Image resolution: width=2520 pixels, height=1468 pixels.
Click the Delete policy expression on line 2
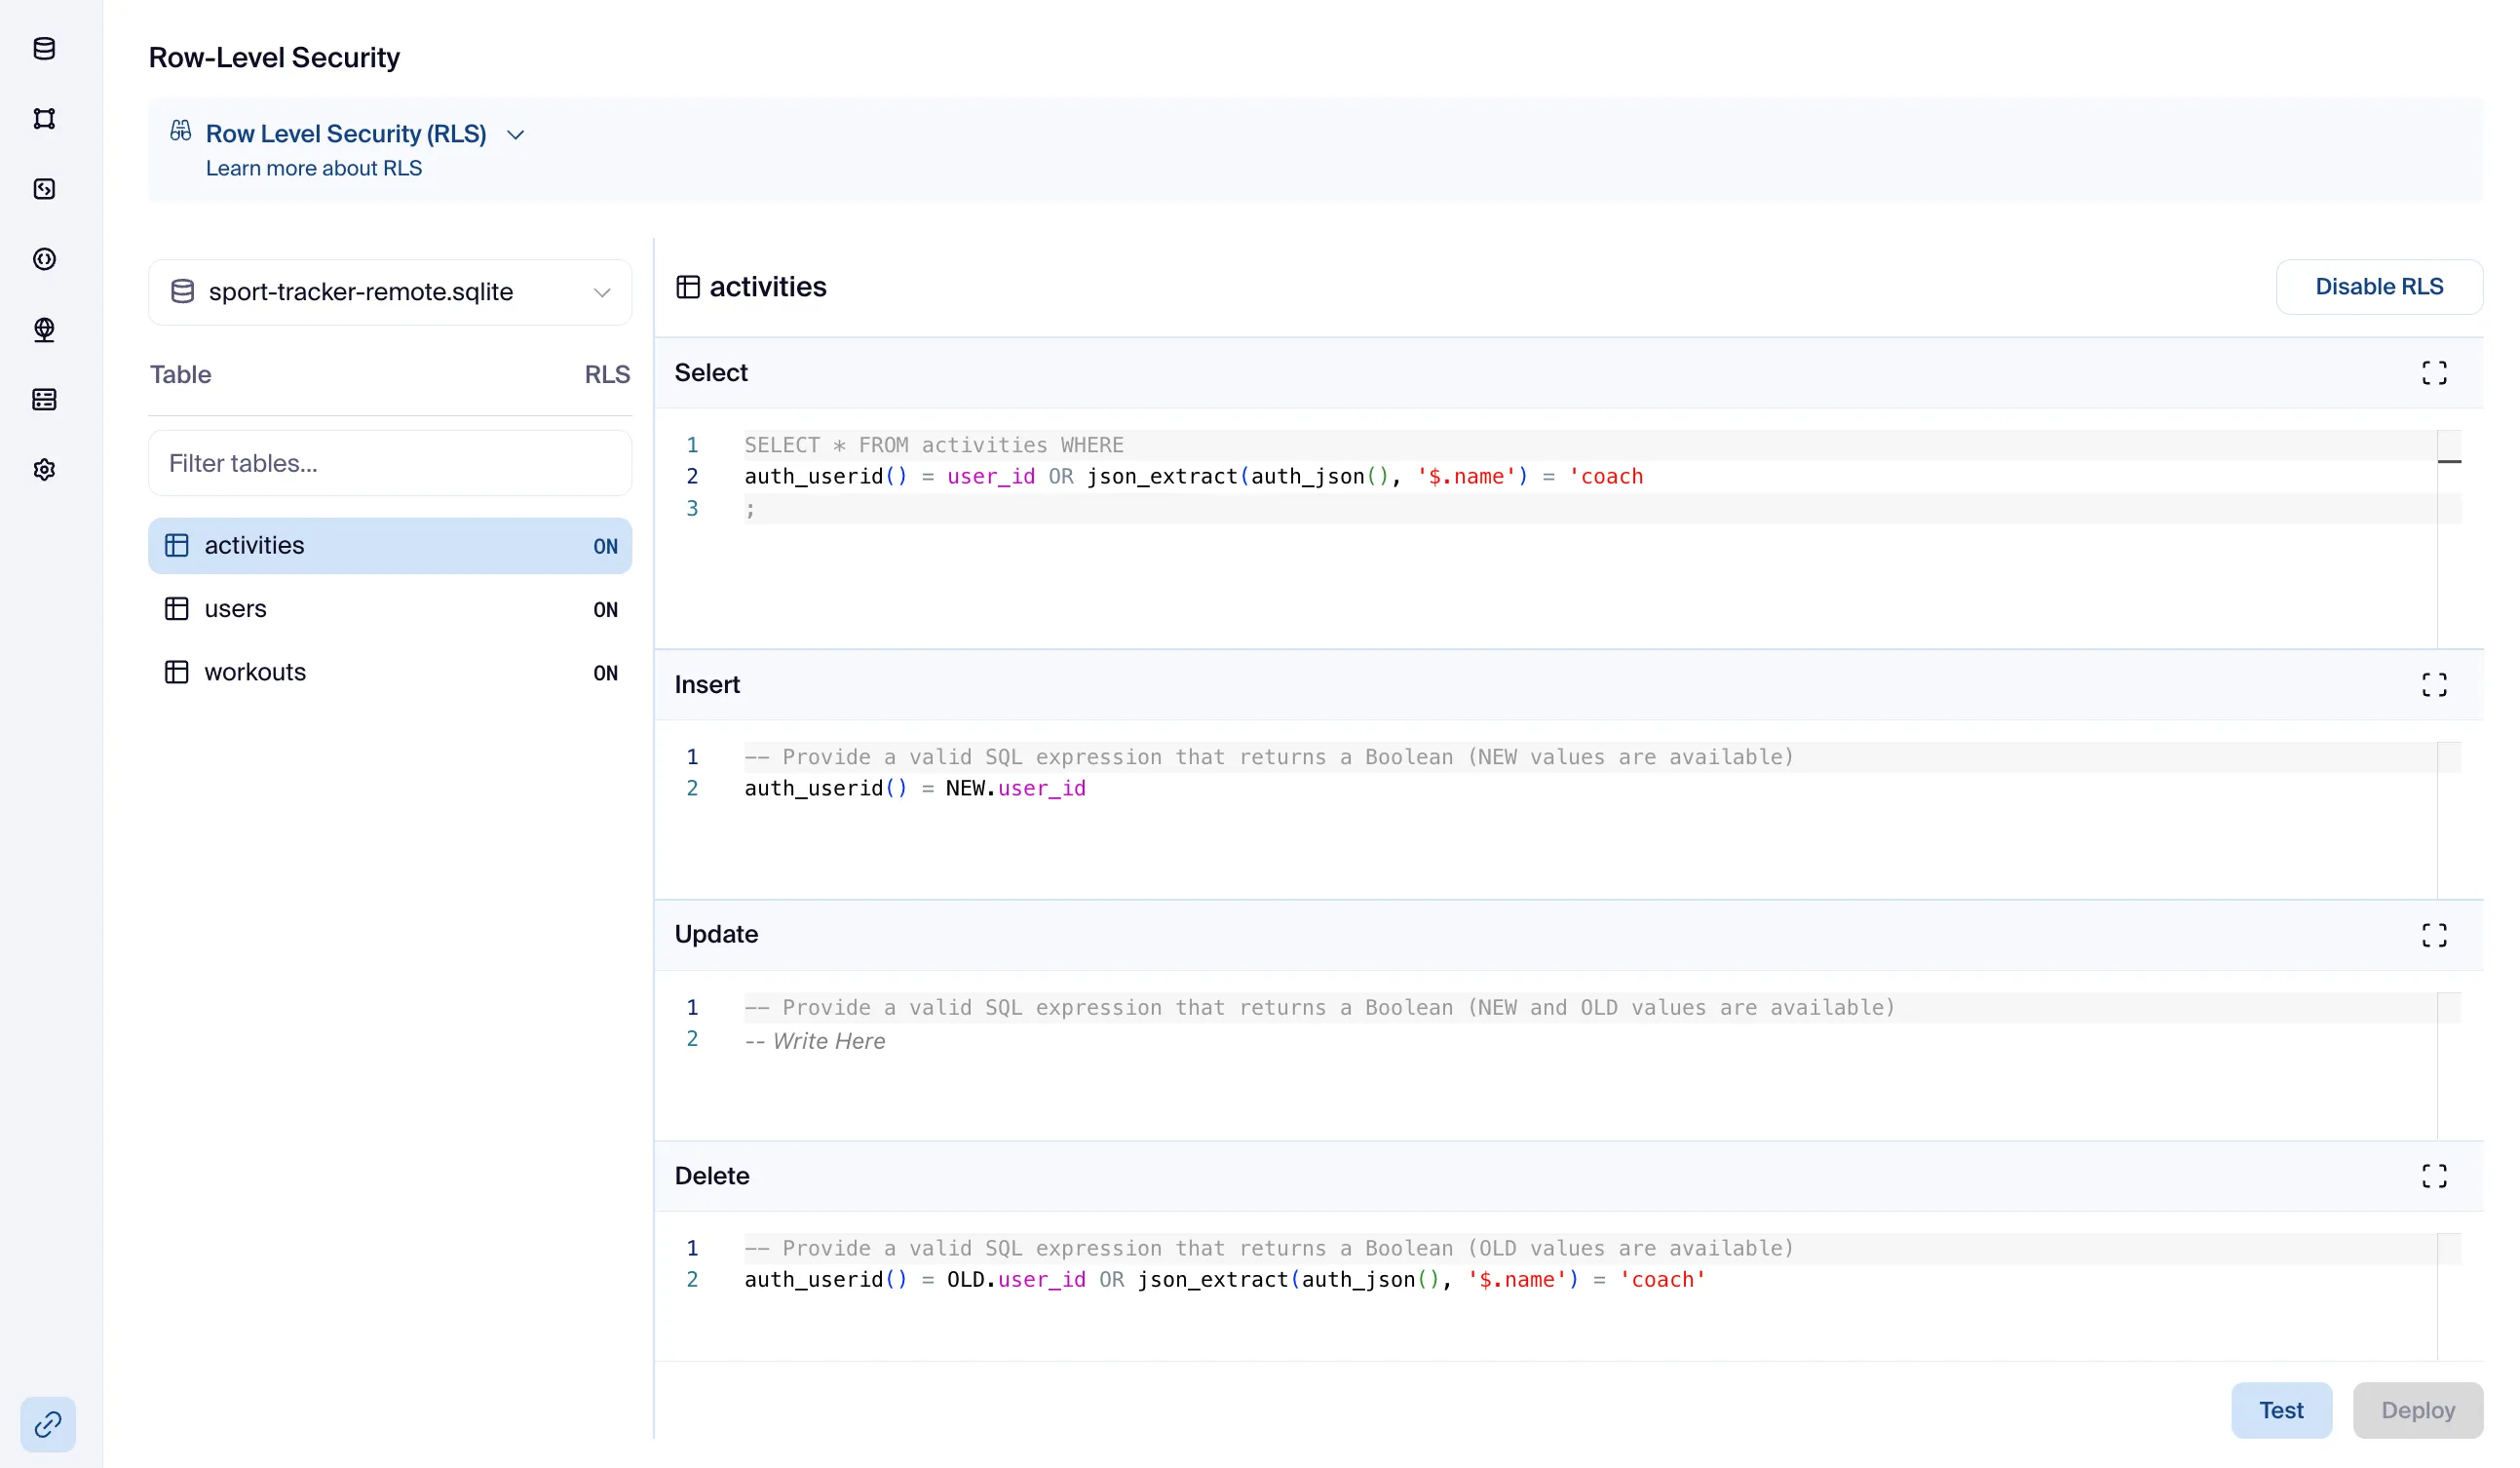click(1225, 1279)
